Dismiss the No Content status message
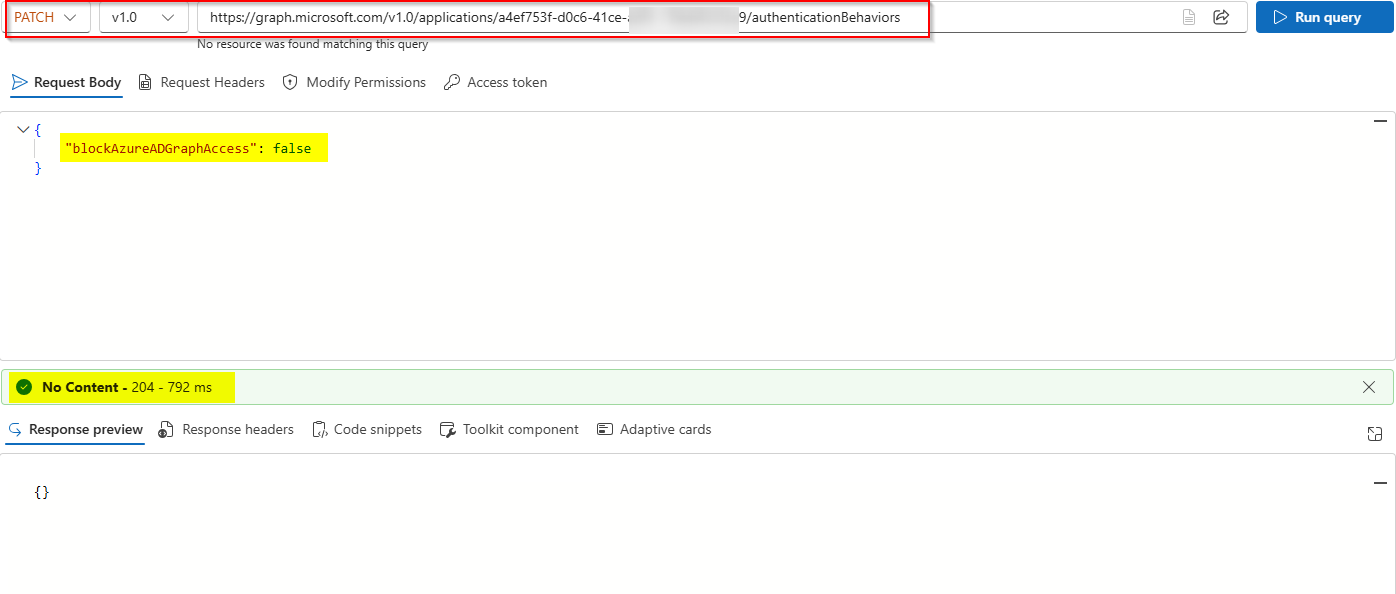This screenshot has width=1396, height=594. click(1369, 387)
